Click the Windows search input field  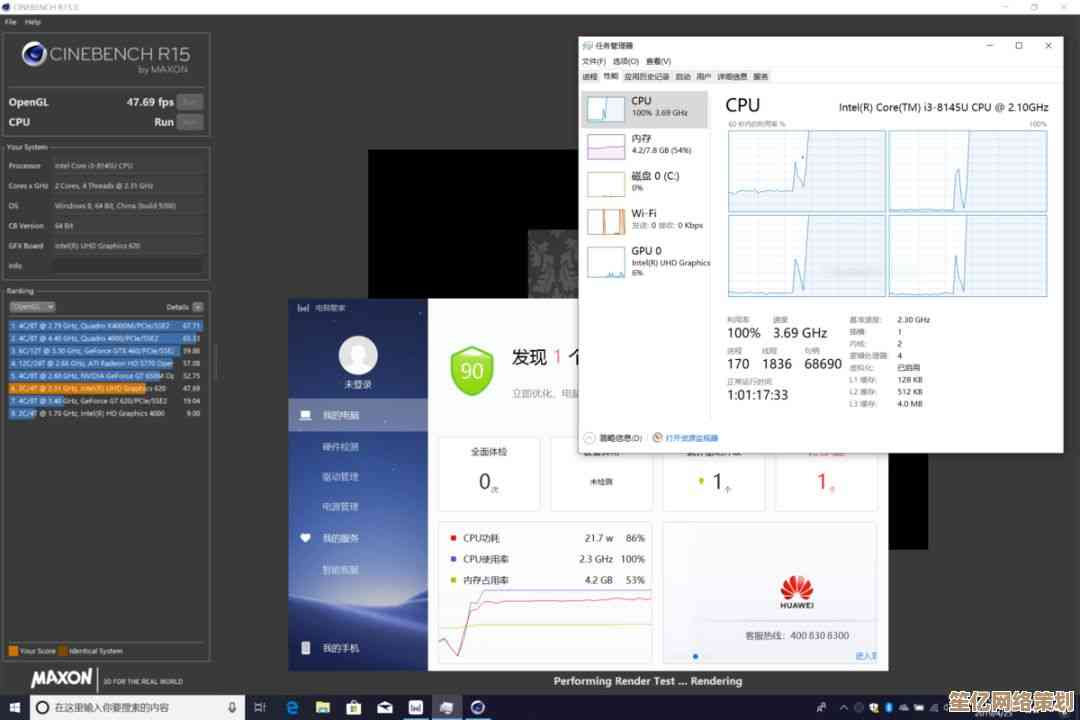(130, 708)
